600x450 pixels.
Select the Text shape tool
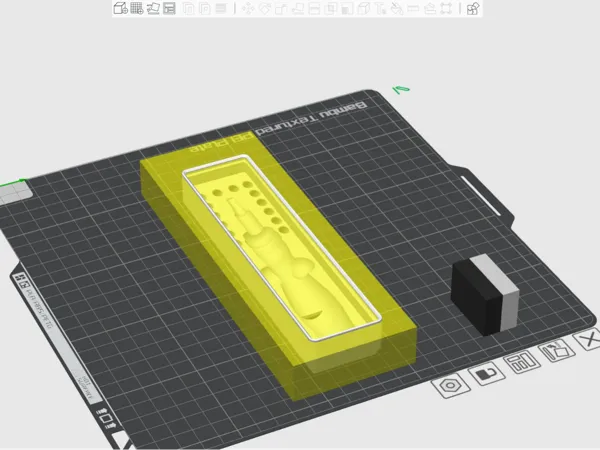[380, 8]
